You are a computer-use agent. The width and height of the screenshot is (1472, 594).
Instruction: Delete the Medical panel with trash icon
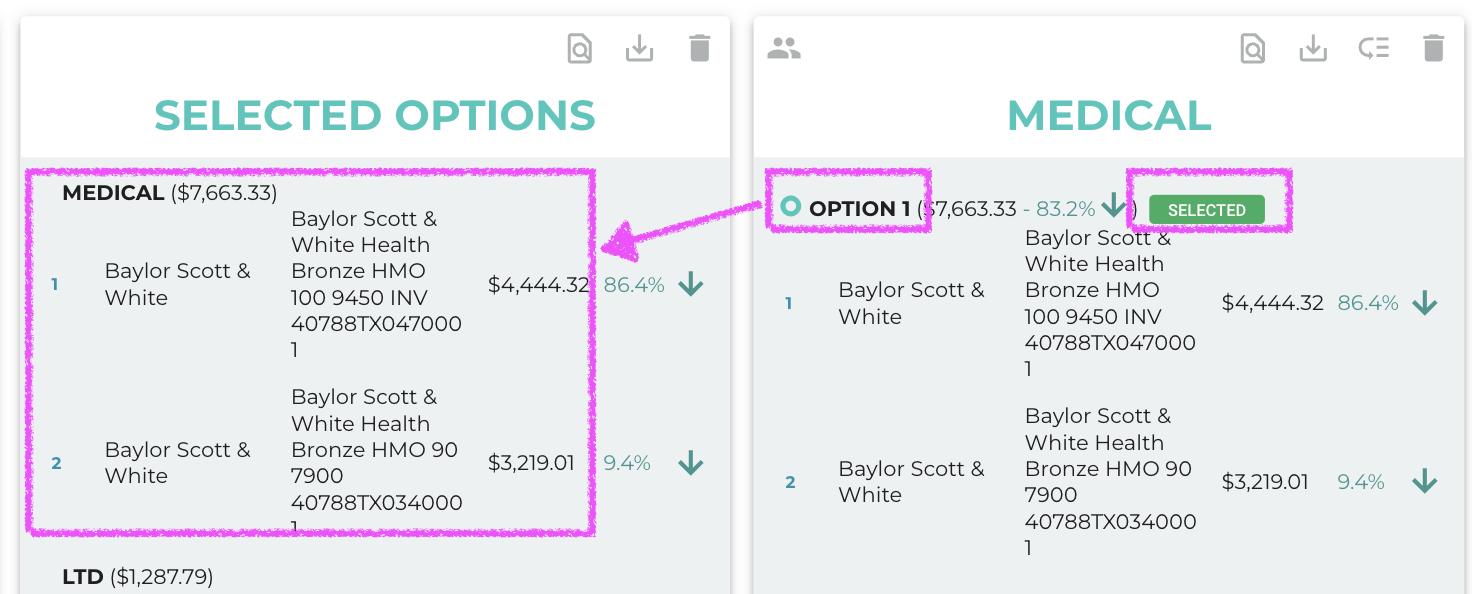1434,48
